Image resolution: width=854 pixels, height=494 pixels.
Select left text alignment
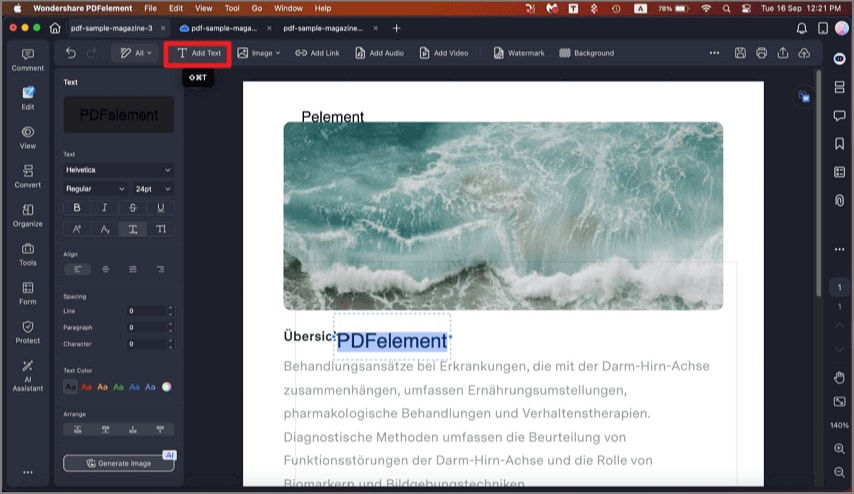[x=77, y=269]
